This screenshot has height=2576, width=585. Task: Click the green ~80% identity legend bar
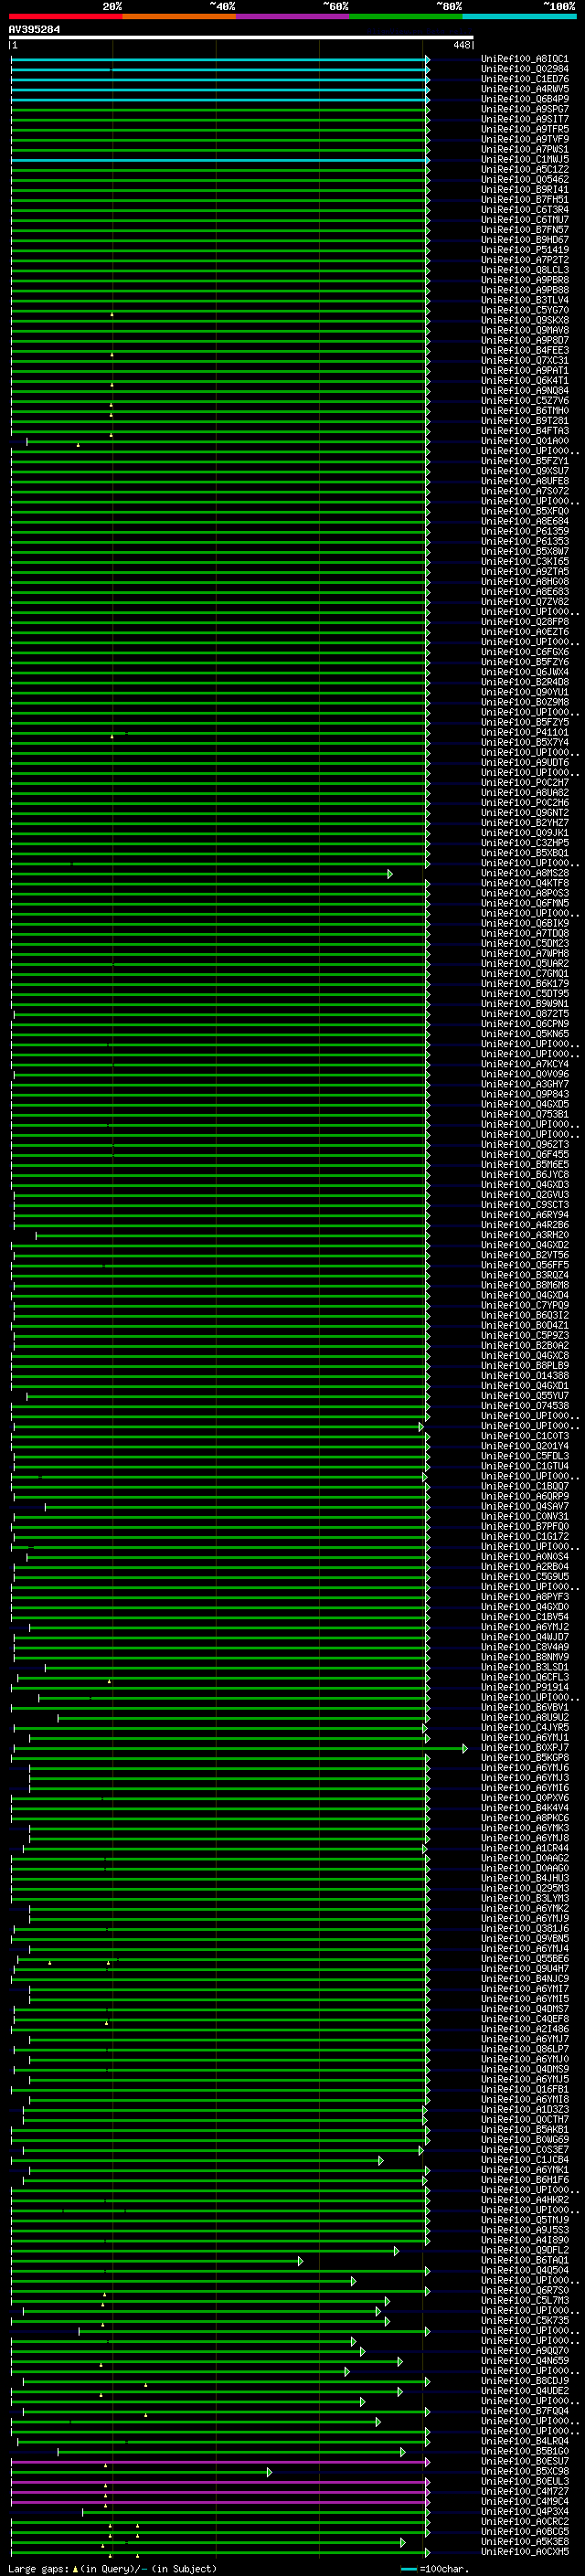[x=406, y=16]
